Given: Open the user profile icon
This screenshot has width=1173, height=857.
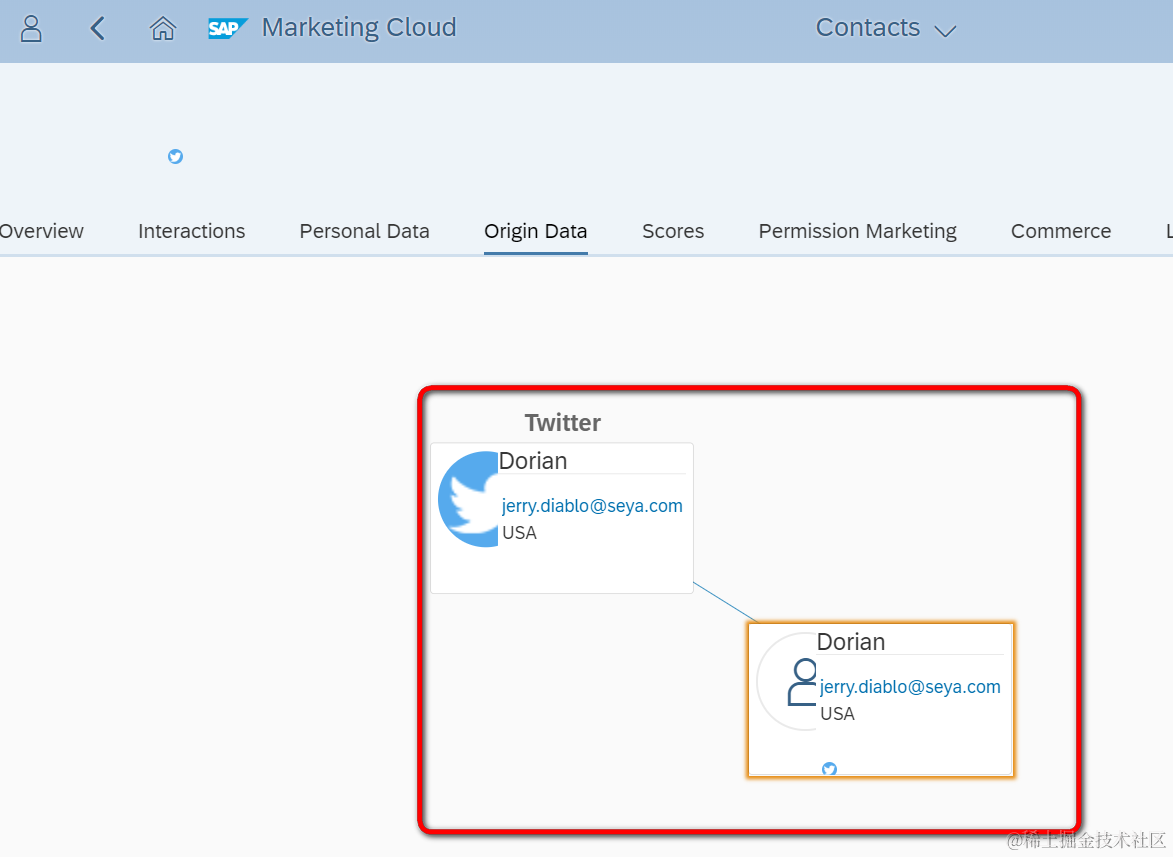Looking at the screenshot, I should pos(31,28).
